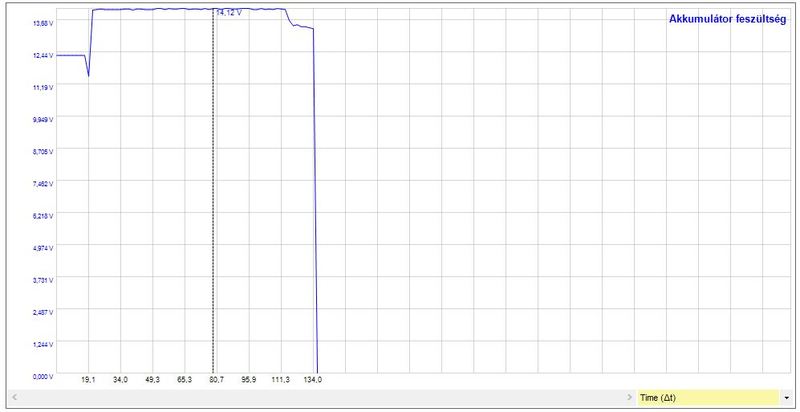The width and height of the screenshot is (800, 412).
Task: Open the Time (Δt) dropdown arrow
Action: 787,398
